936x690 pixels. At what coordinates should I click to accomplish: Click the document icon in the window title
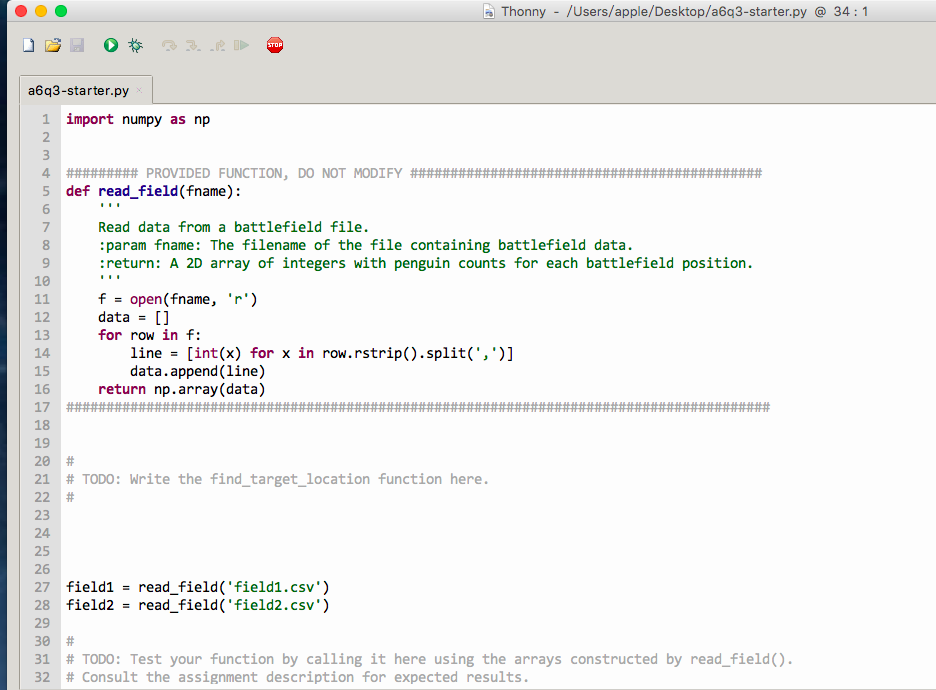pos(489,11)
